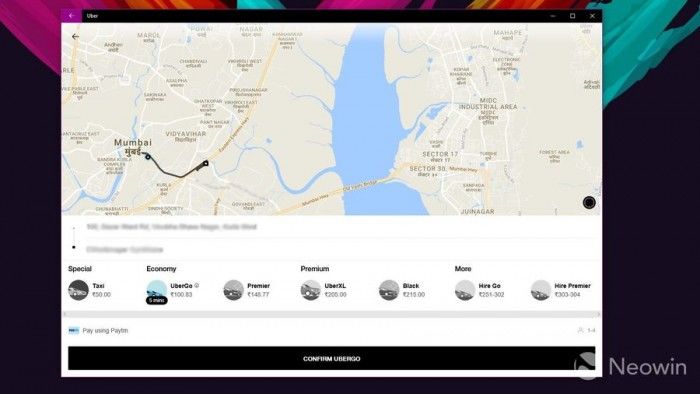Click the ride options horizontal scrollbar

331,315
